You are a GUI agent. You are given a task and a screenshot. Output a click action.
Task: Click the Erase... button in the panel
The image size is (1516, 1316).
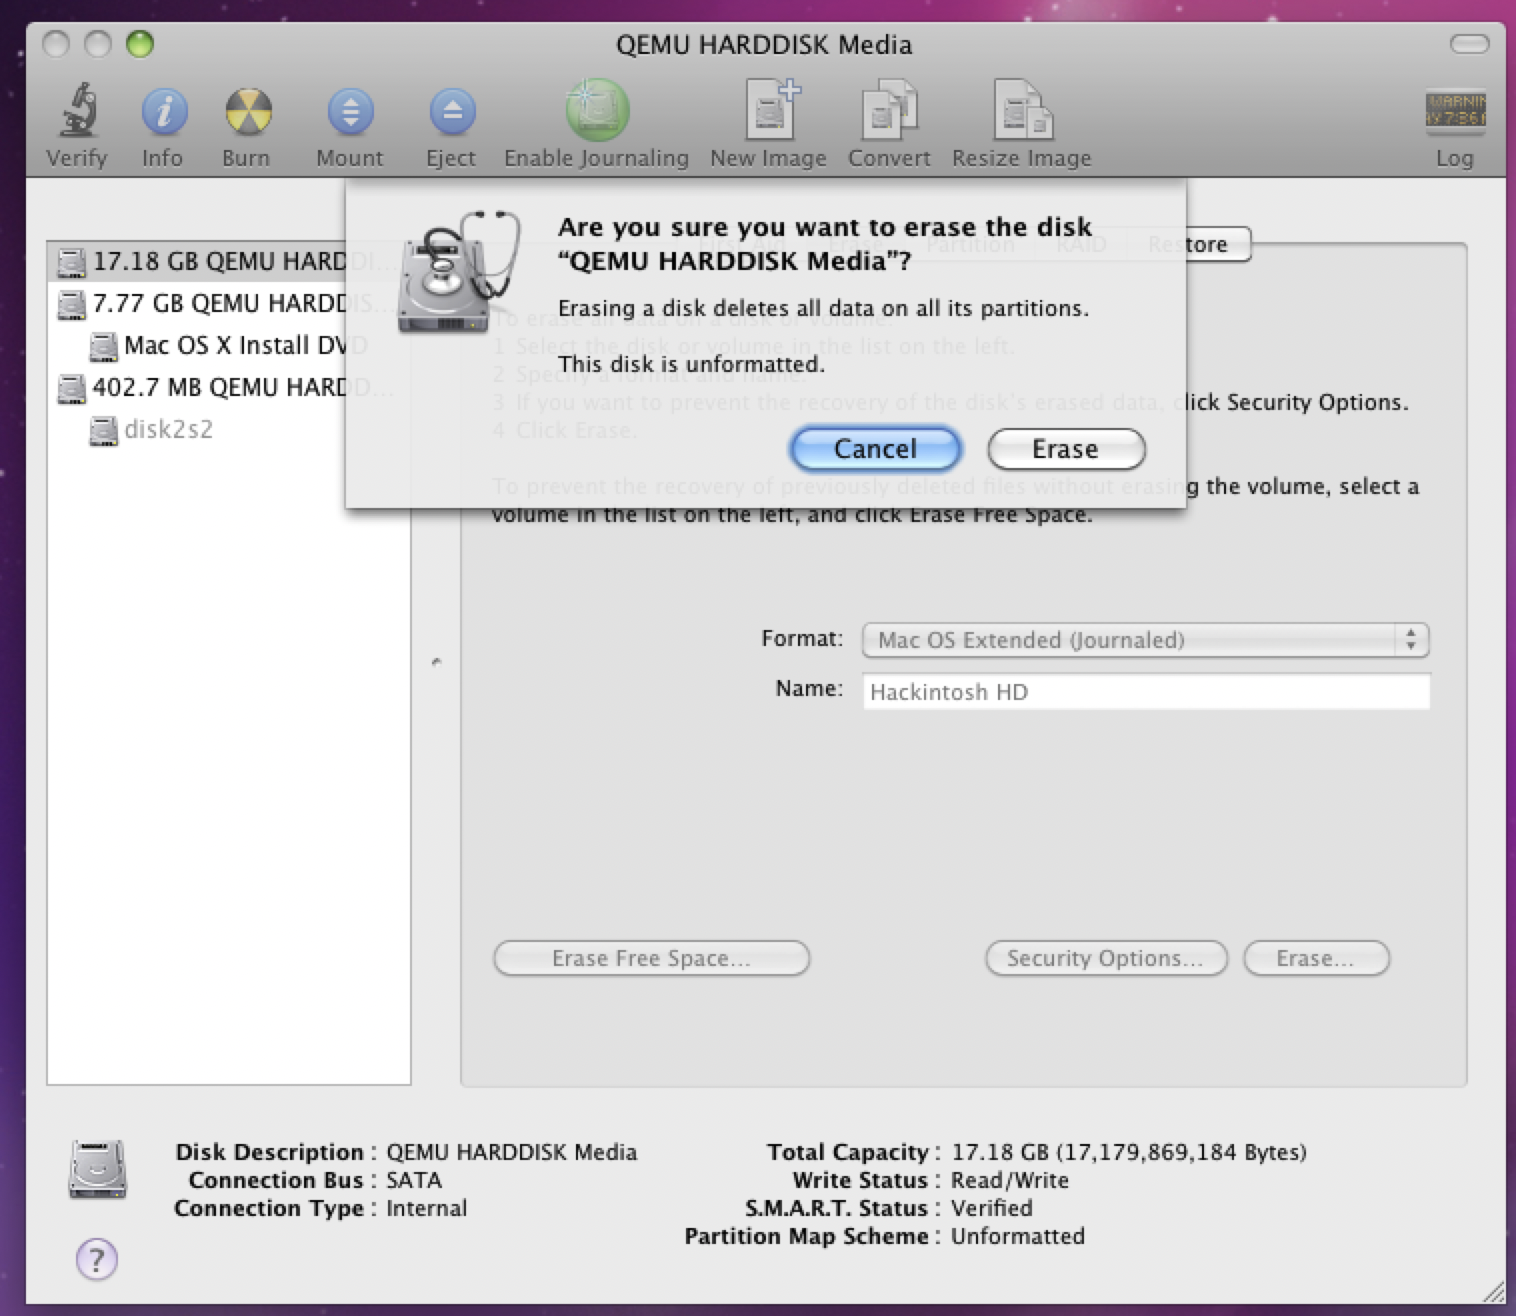[x=1316, y=958]
